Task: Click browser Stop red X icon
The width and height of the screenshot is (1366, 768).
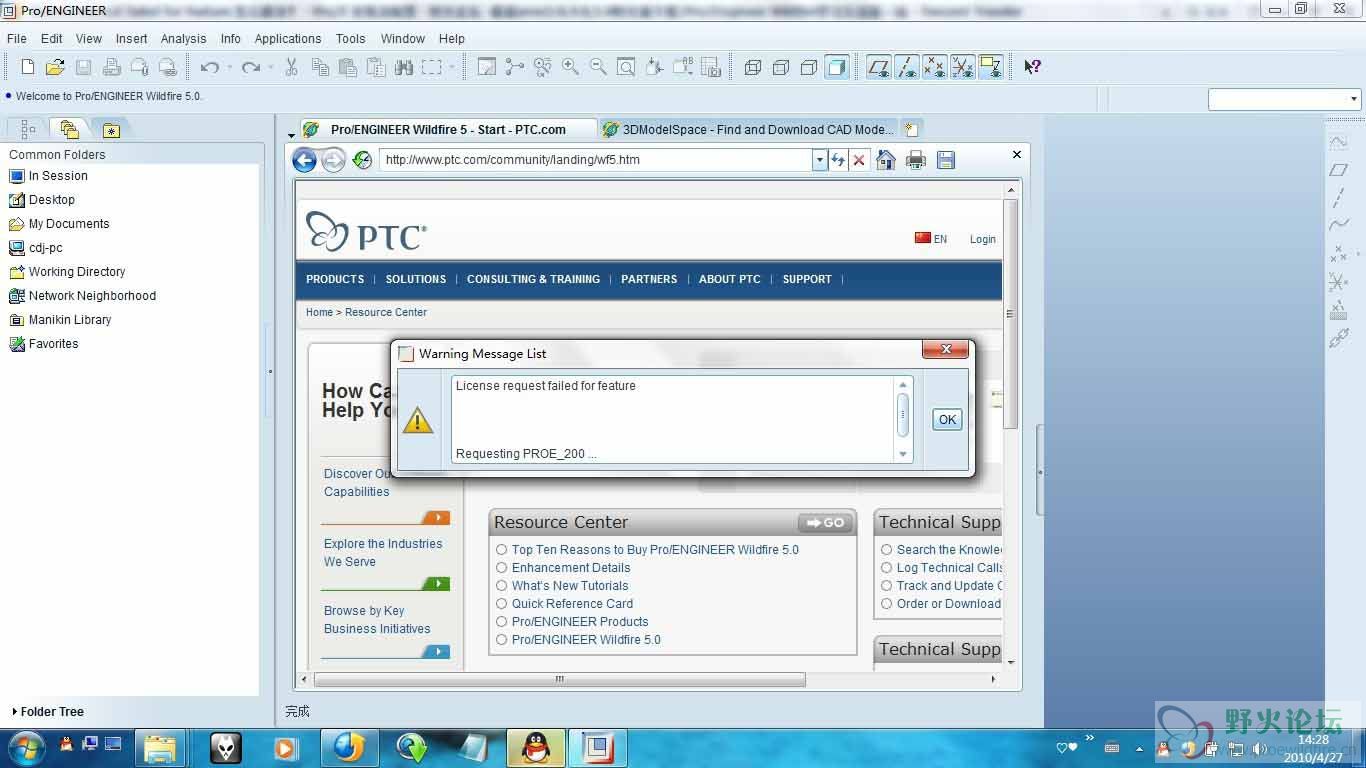Action: 859,160
